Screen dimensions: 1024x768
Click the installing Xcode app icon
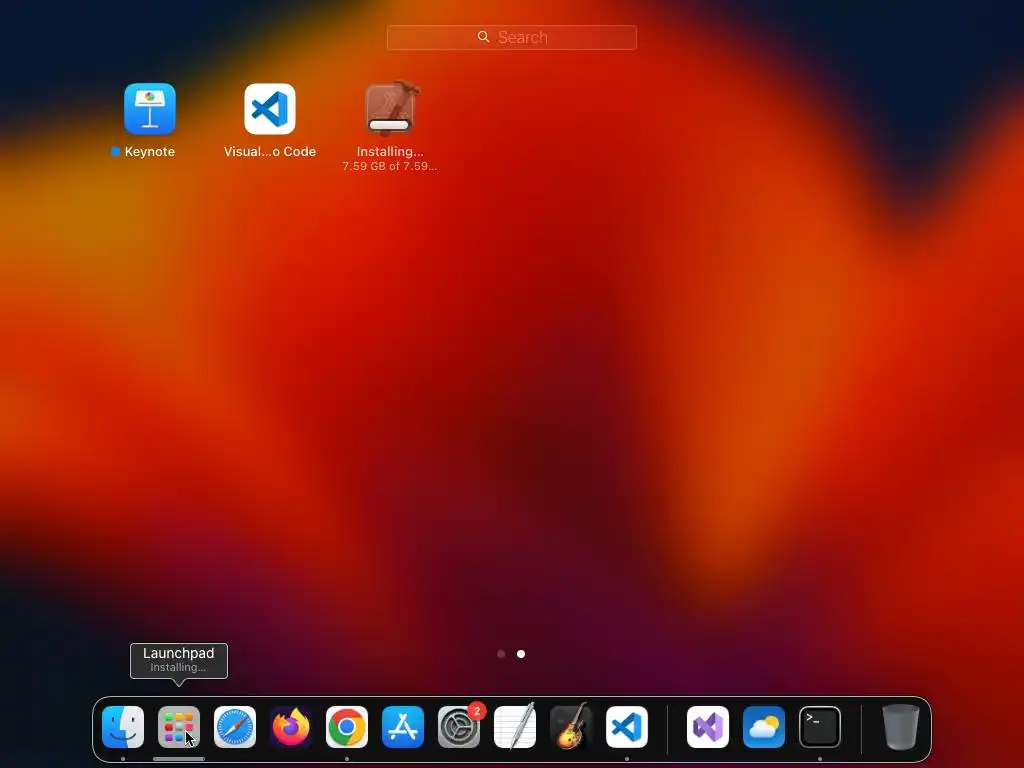click(390, 108)
